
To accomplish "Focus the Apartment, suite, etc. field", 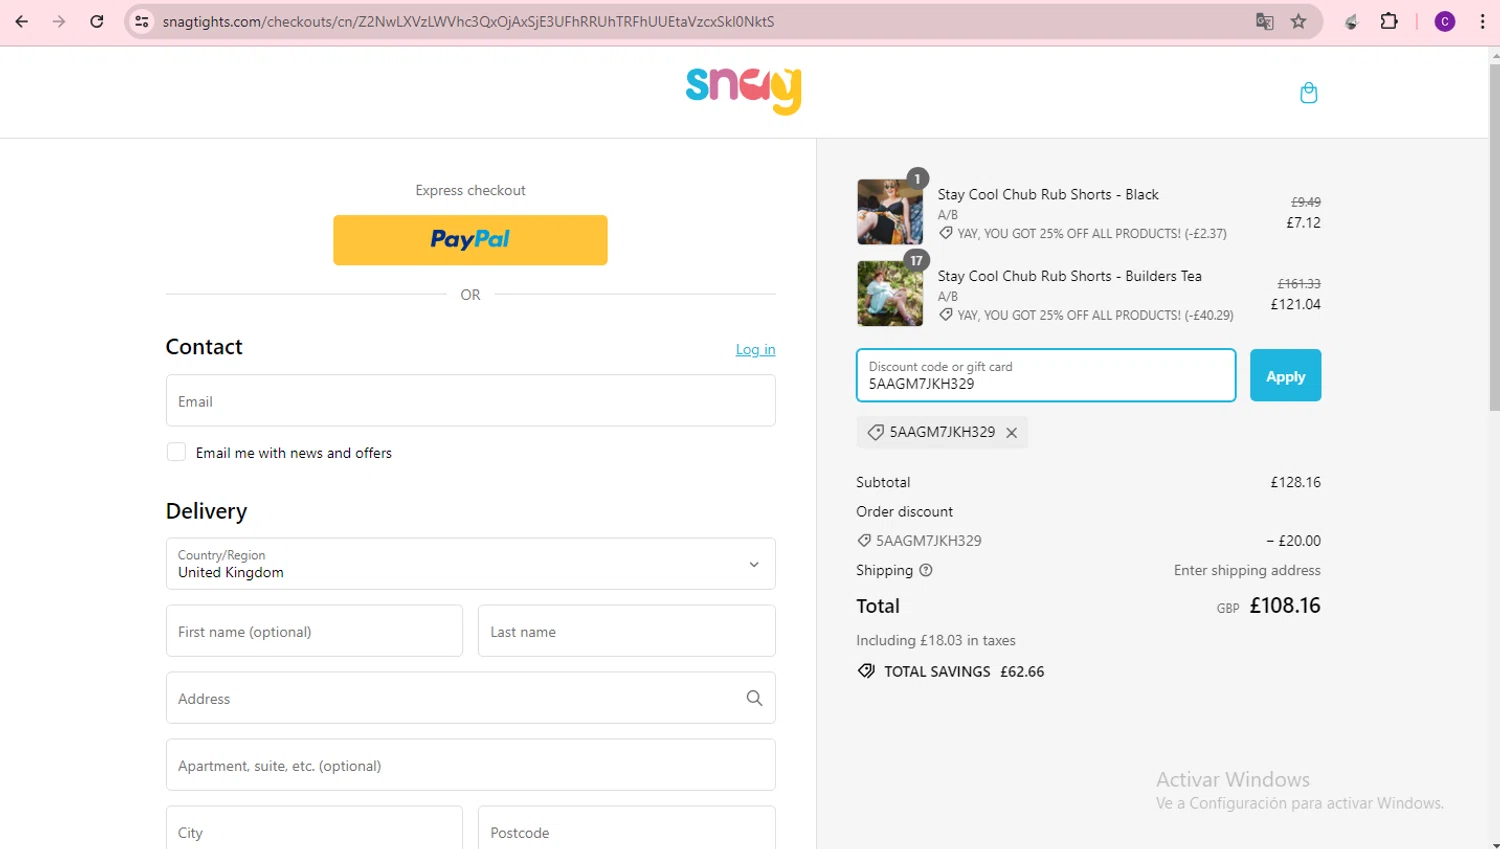I will tap(470, 765).
